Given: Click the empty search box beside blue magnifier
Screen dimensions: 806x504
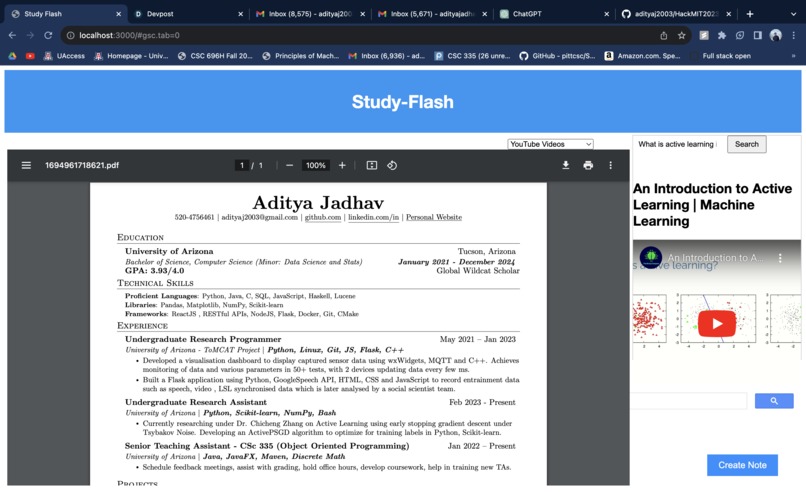Looking at the screenshot, I should 689,401.
